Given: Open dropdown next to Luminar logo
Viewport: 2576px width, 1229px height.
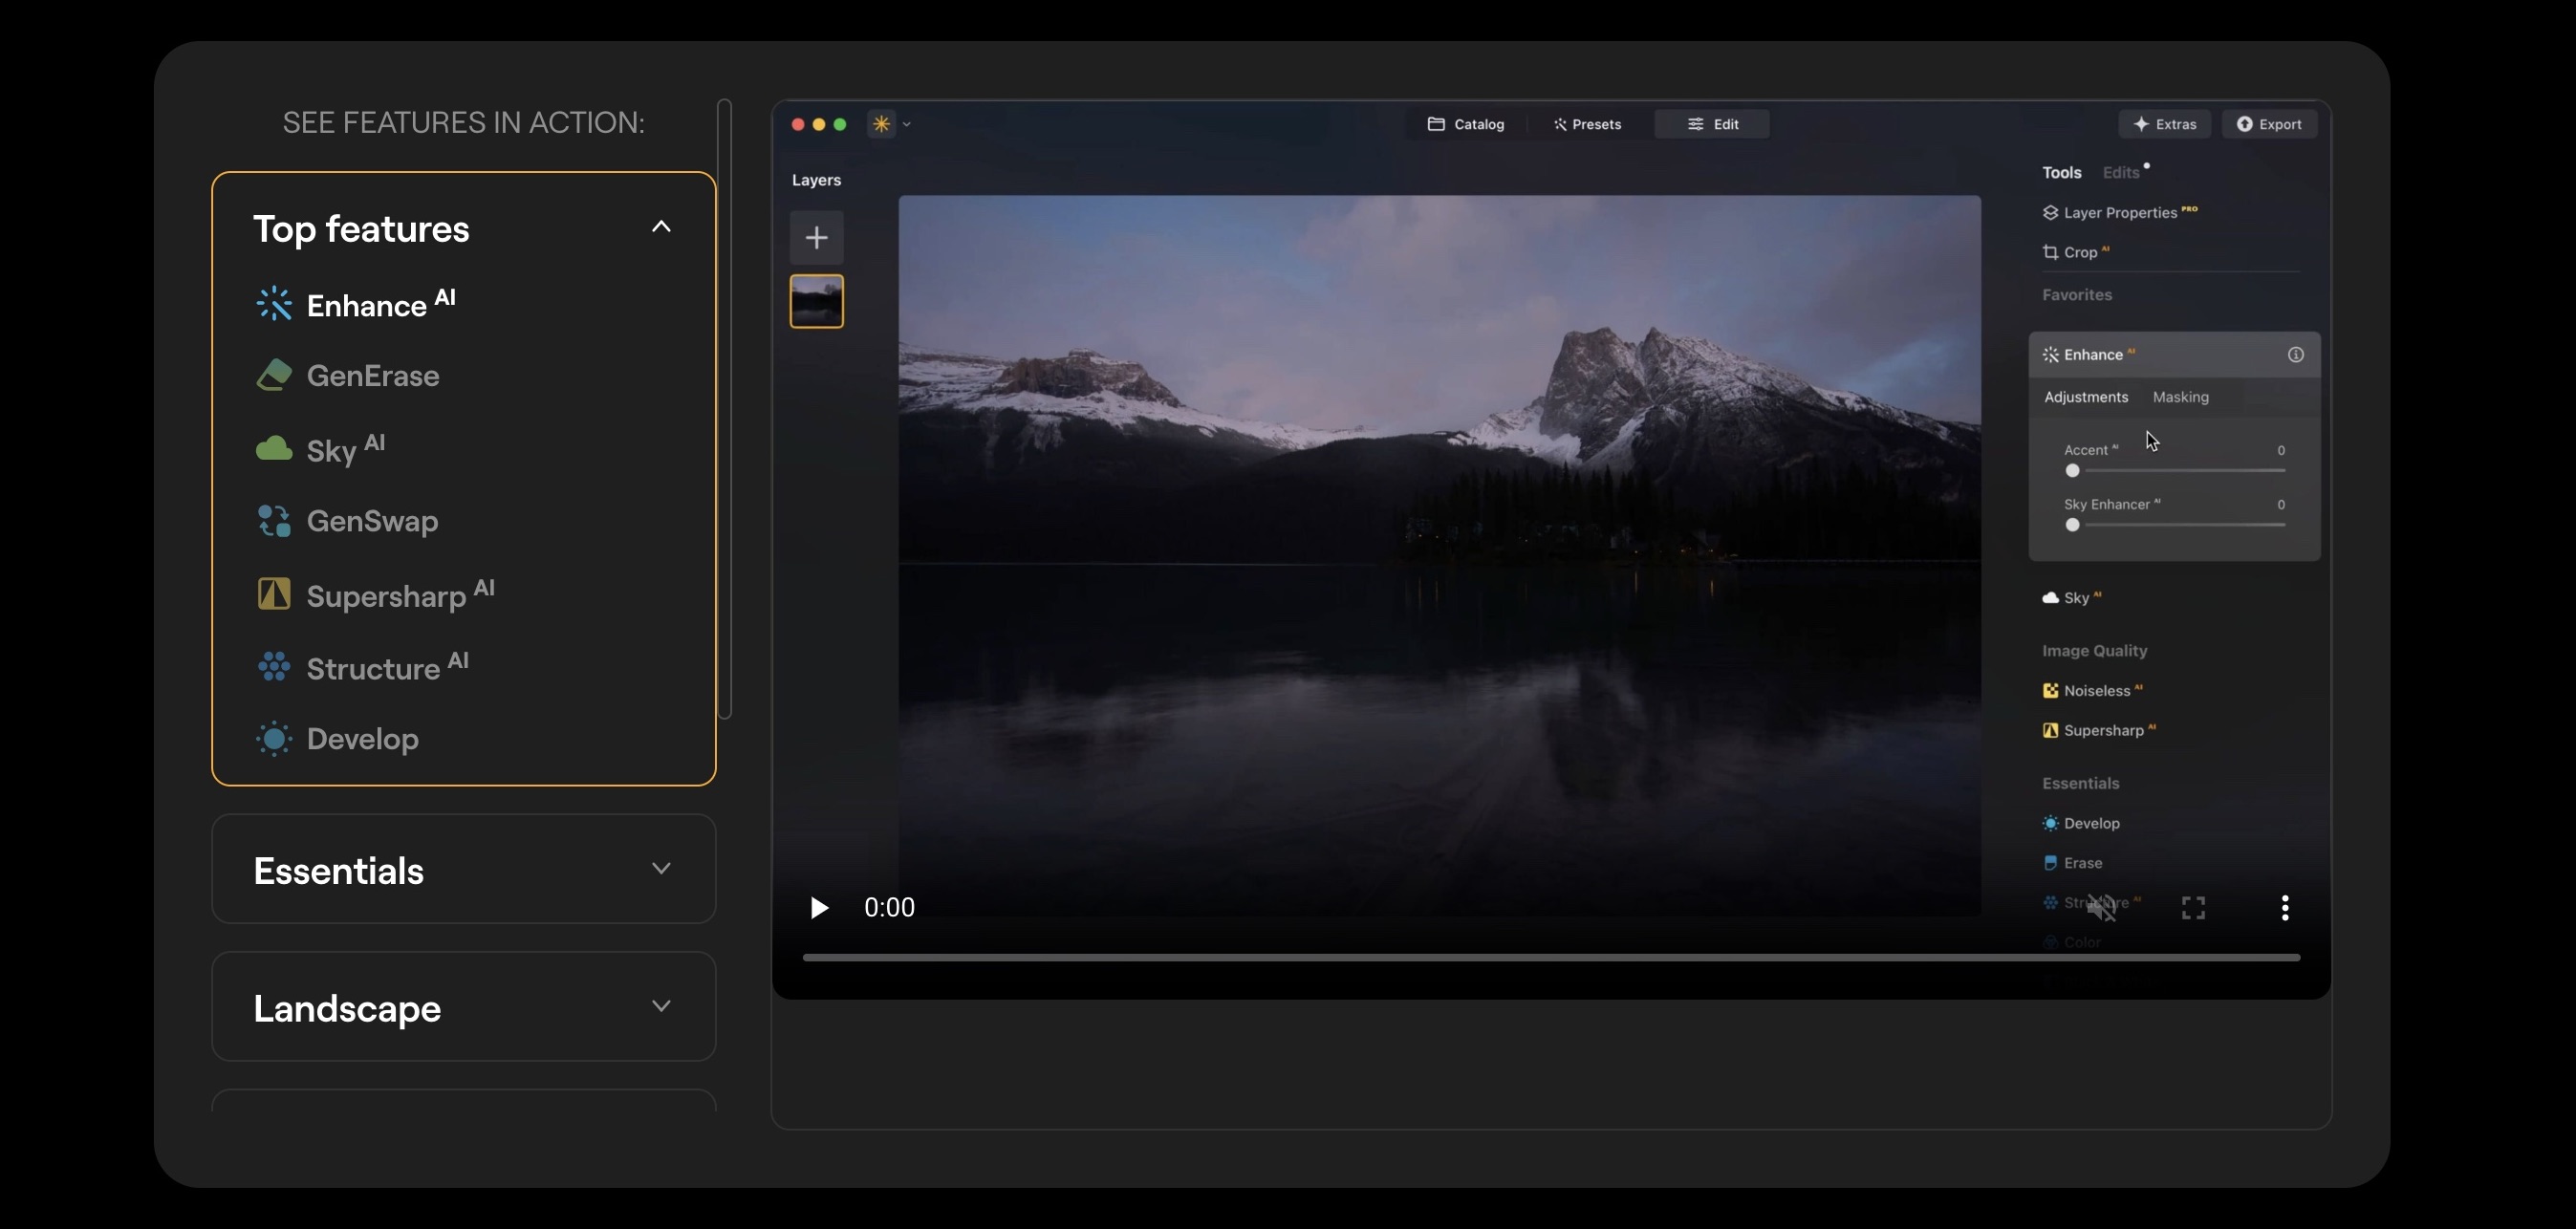Looking at the screenshot, I should point(907,125).
